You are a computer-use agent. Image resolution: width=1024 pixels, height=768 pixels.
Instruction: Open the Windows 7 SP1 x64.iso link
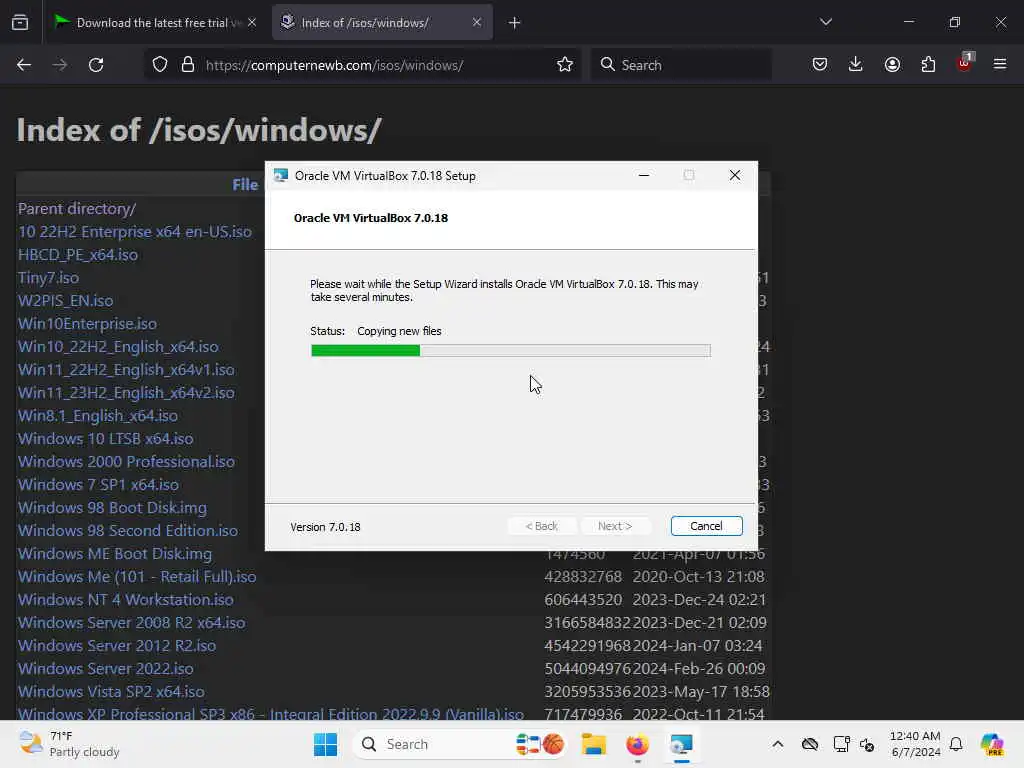[98, 484]
